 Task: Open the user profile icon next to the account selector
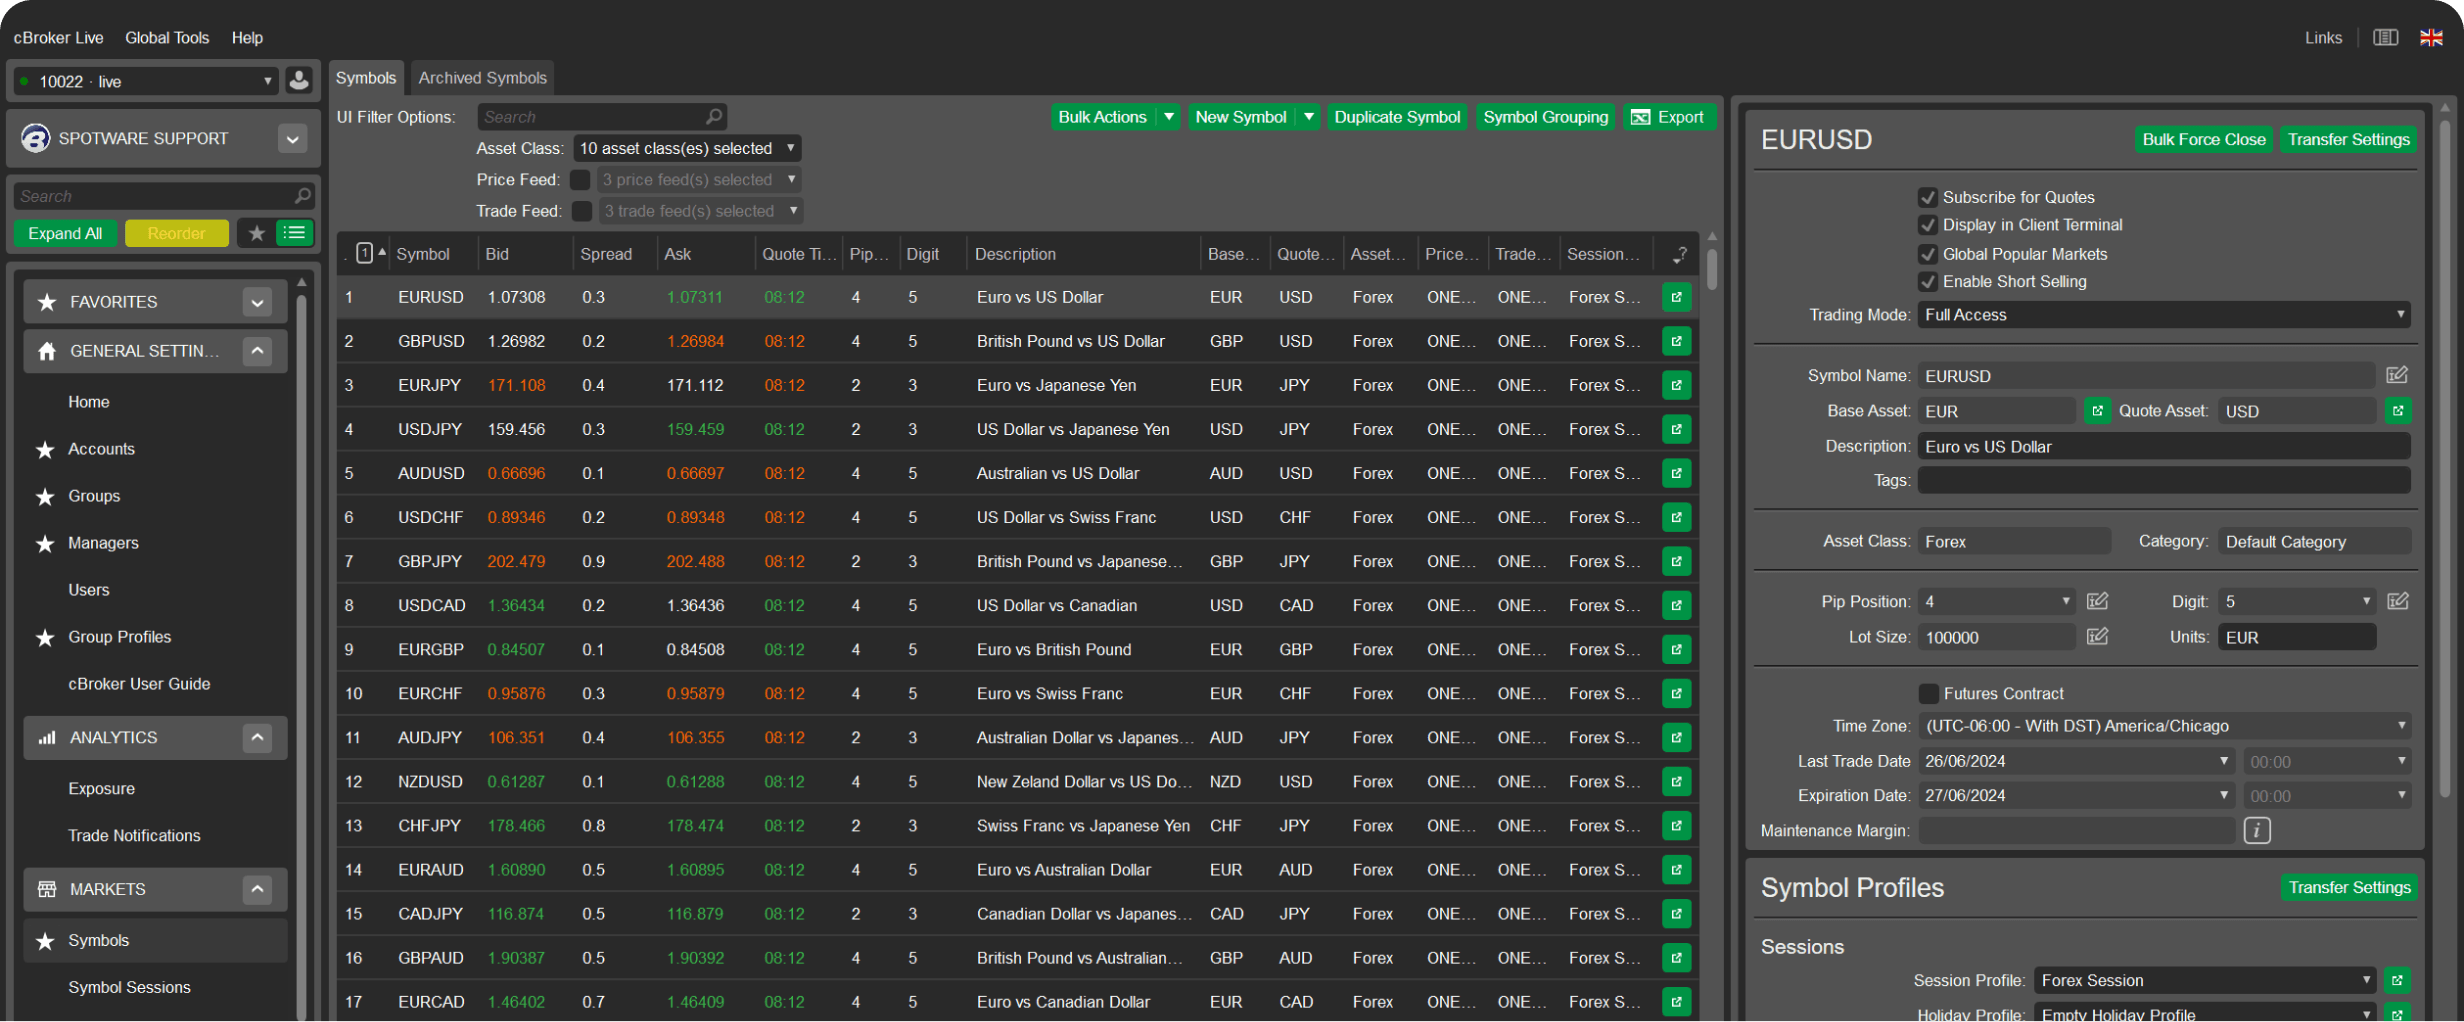[298, 81]
